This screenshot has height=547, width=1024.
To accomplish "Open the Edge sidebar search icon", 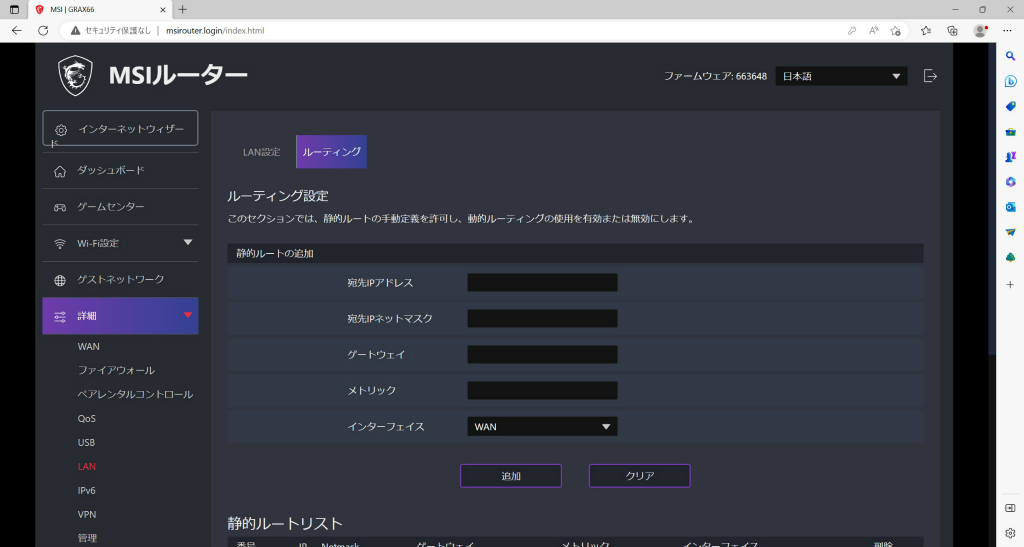I will coord(1010,56).
